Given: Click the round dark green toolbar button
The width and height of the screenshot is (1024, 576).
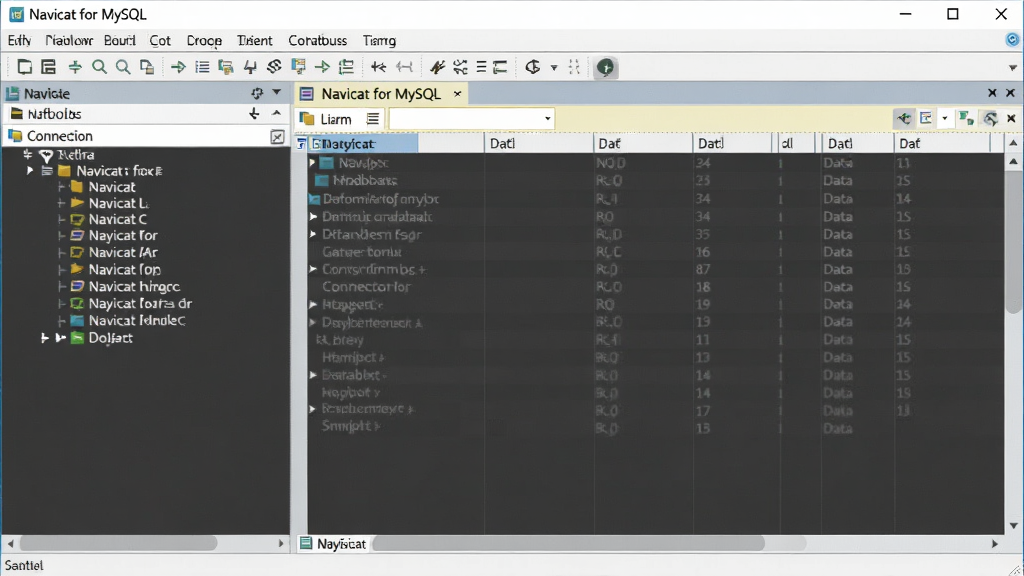Looking at the screenshot, I should click(605, 67).
